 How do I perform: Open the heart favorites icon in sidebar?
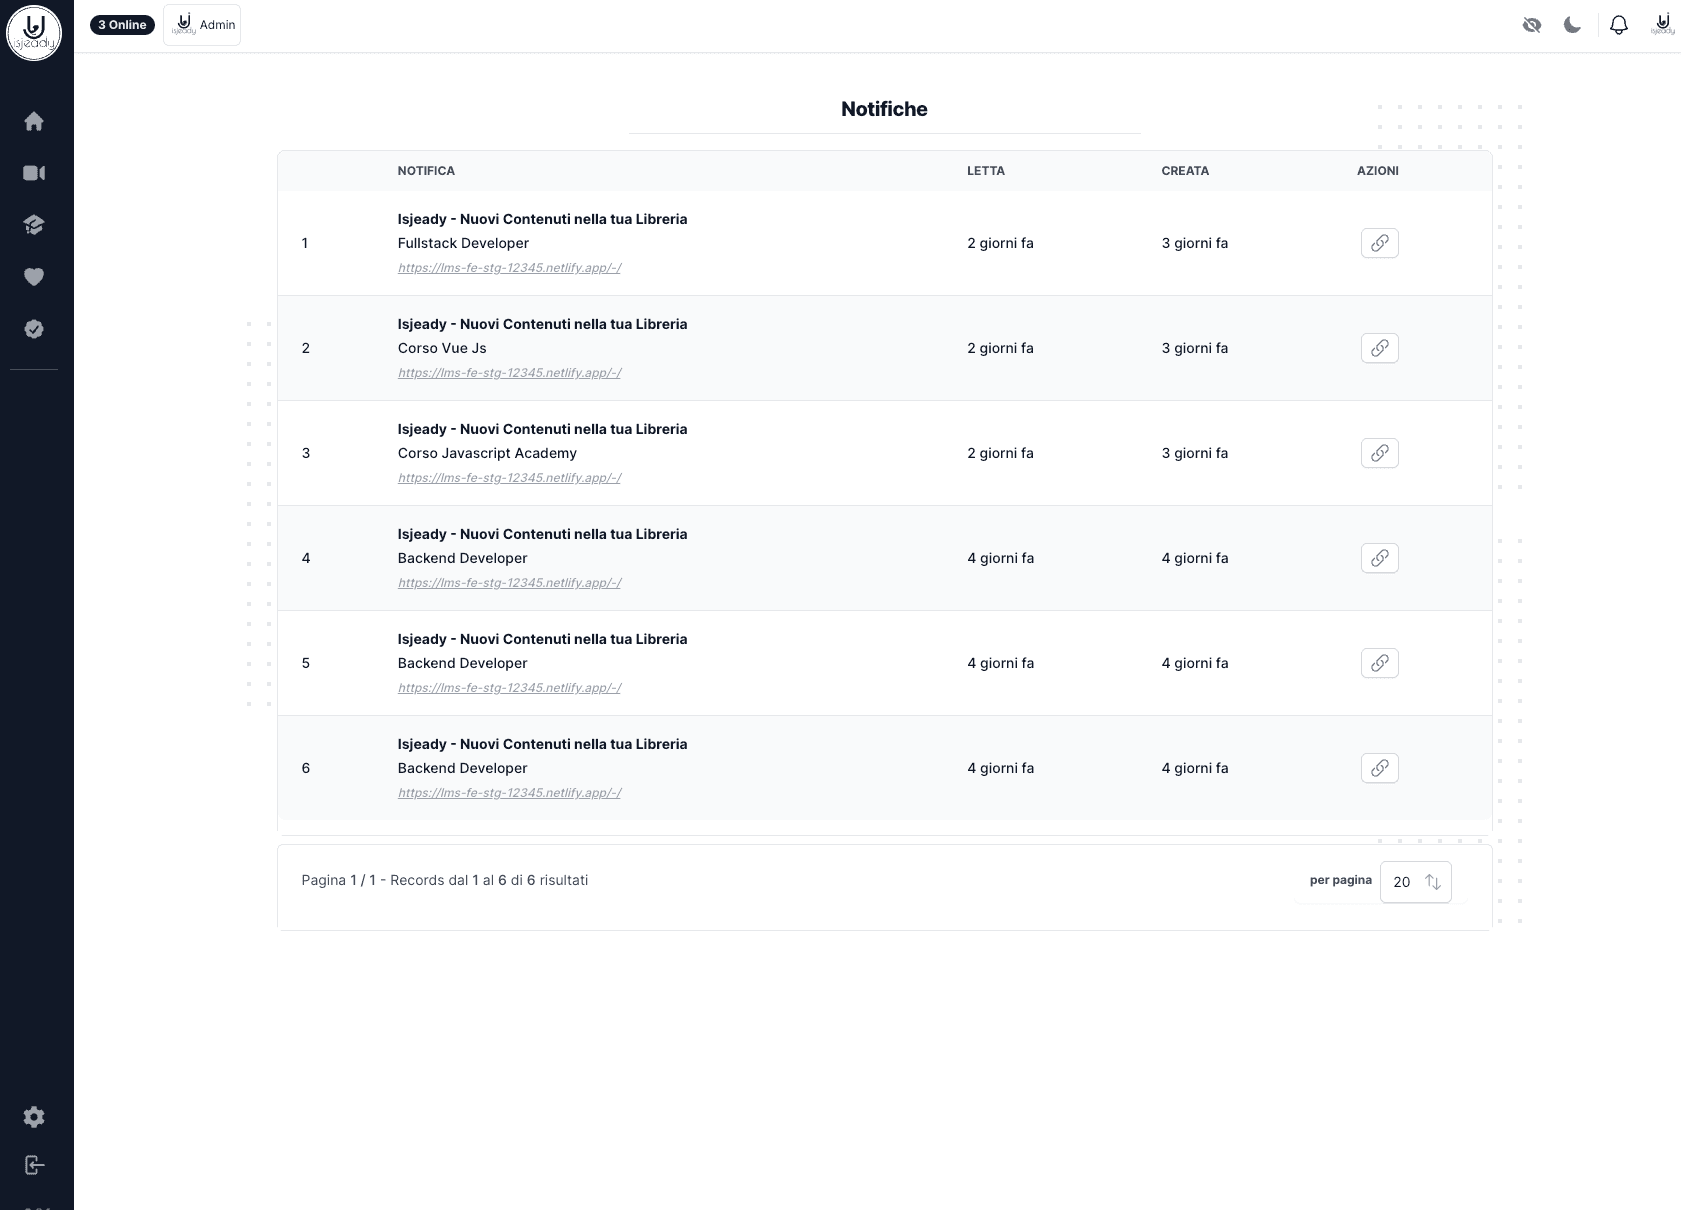pyautogui.click(x=34, y=277)
